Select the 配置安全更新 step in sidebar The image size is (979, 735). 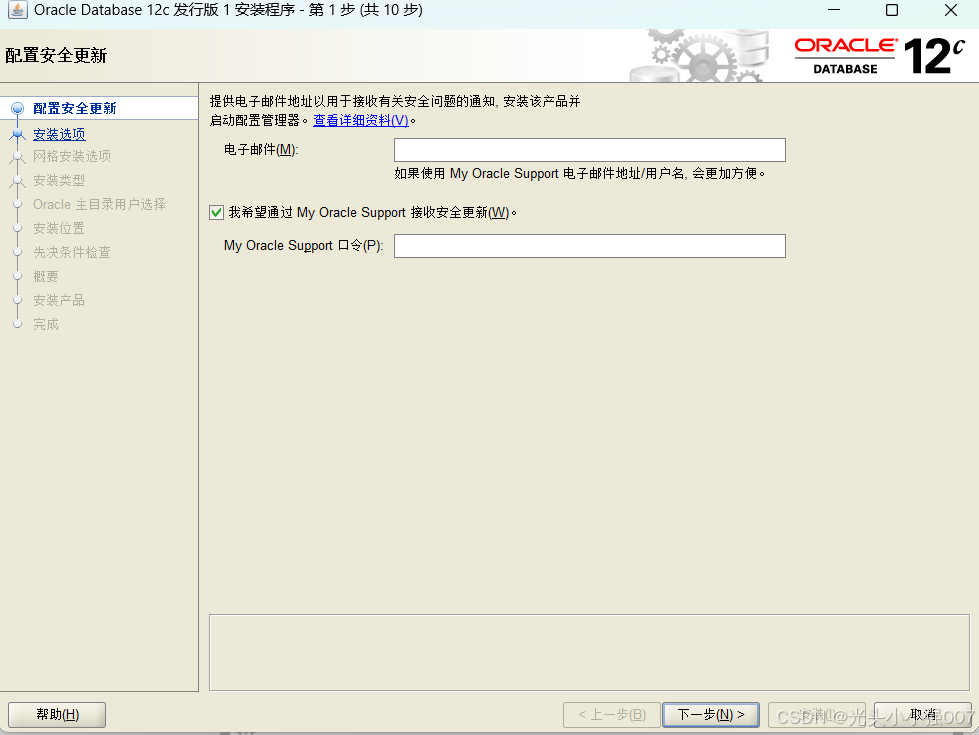click(75, 108)
